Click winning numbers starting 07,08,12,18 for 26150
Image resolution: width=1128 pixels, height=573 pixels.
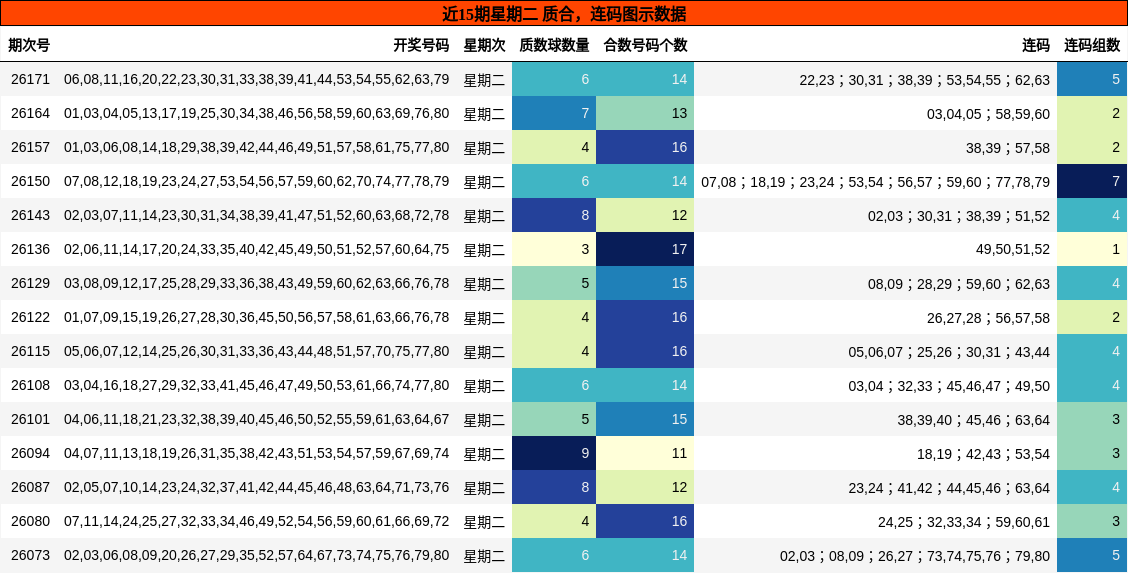(256, 181)
